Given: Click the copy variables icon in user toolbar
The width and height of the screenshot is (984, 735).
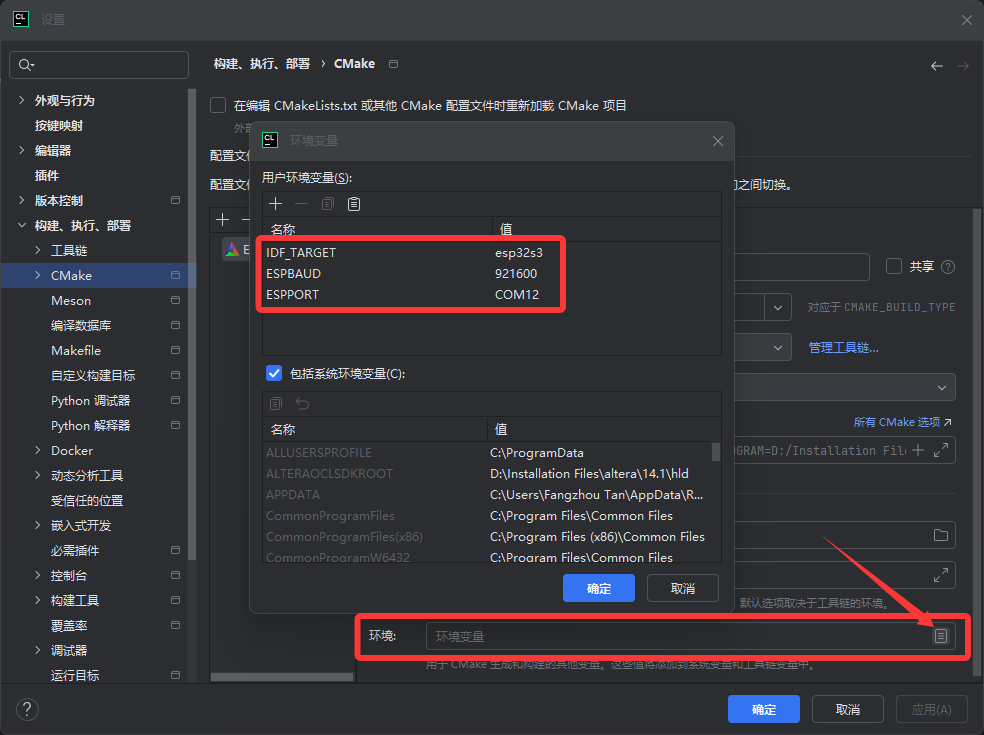Looking at the screenshot, I should pyautogui.click(x=328, y=204).
